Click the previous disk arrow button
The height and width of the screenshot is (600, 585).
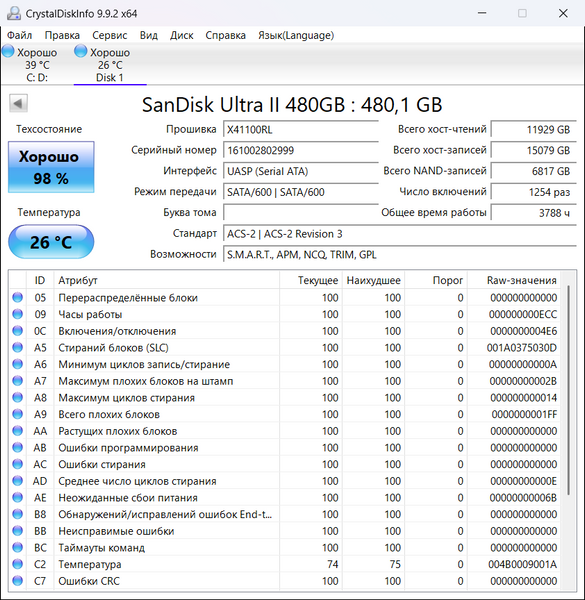[18, 103]
